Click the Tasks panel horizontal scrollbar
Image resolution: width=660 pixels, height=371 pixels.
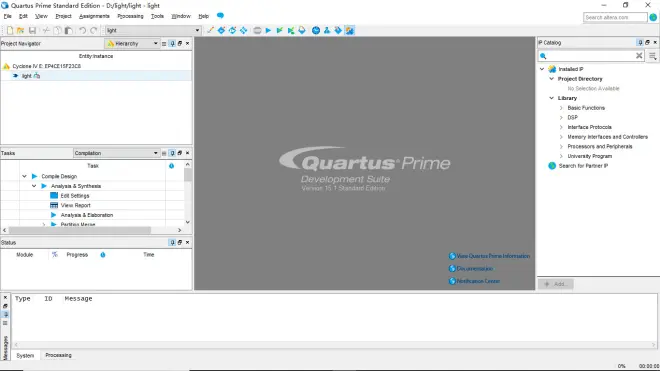tap(80, 230)
